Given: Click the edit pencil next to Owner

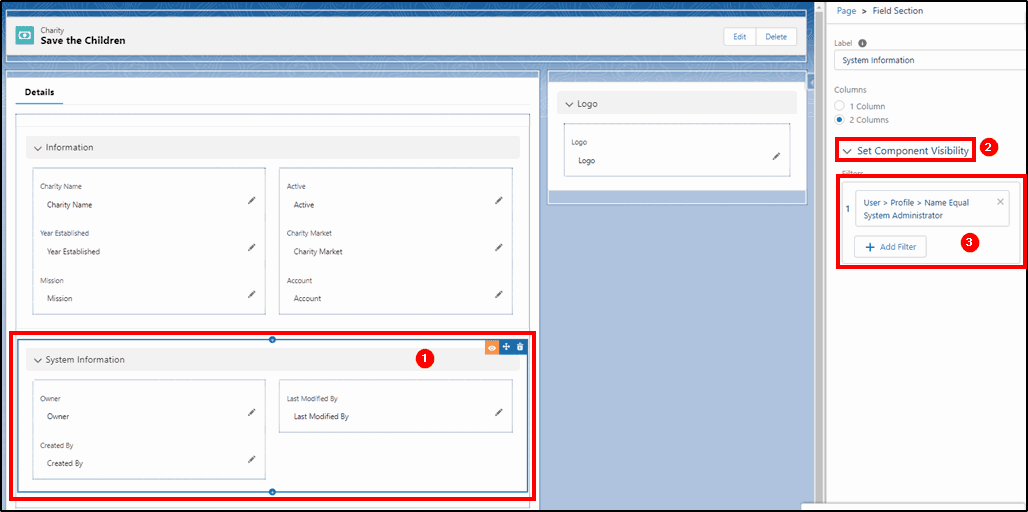Looking at the screenshot, I should click(x=251, y=412).
